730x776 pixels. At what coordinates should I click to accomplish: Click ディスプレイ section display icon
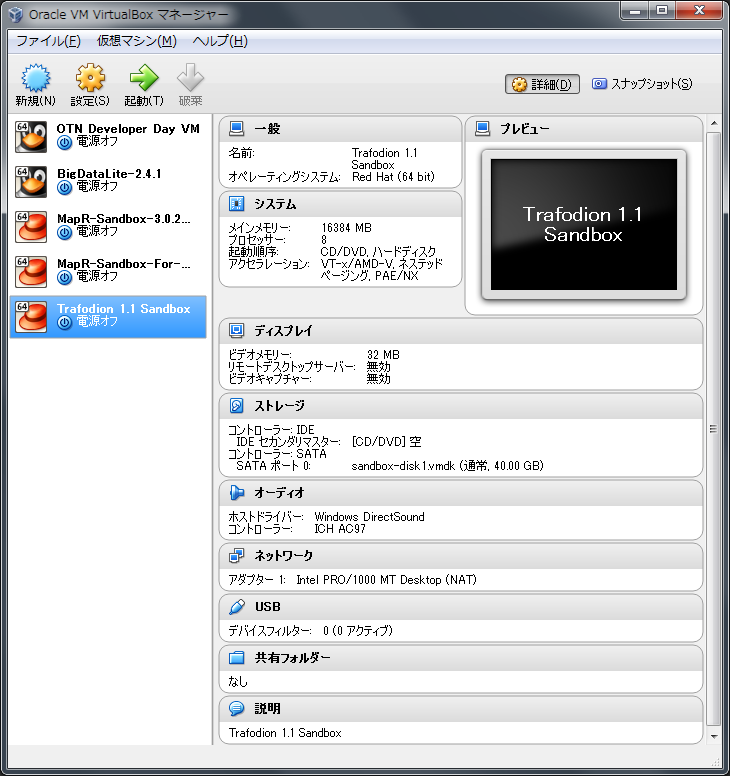click(236, 330)
